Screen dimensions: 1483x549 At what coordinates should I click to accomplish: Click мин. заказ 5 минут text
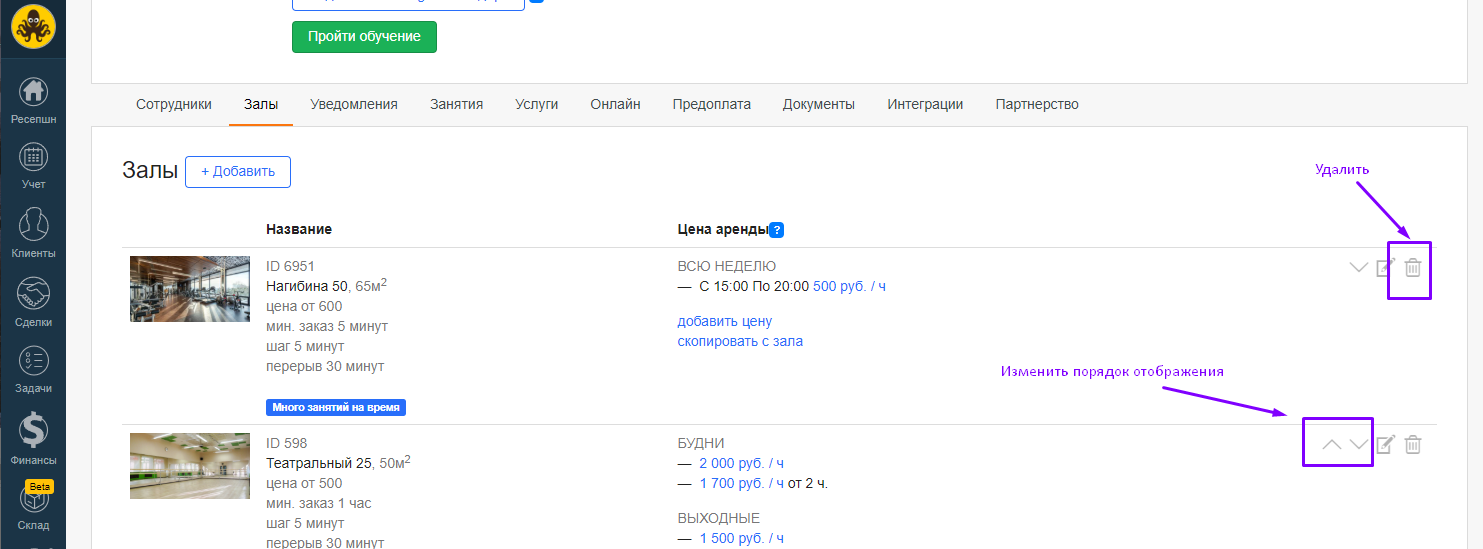tap(327, 326)
